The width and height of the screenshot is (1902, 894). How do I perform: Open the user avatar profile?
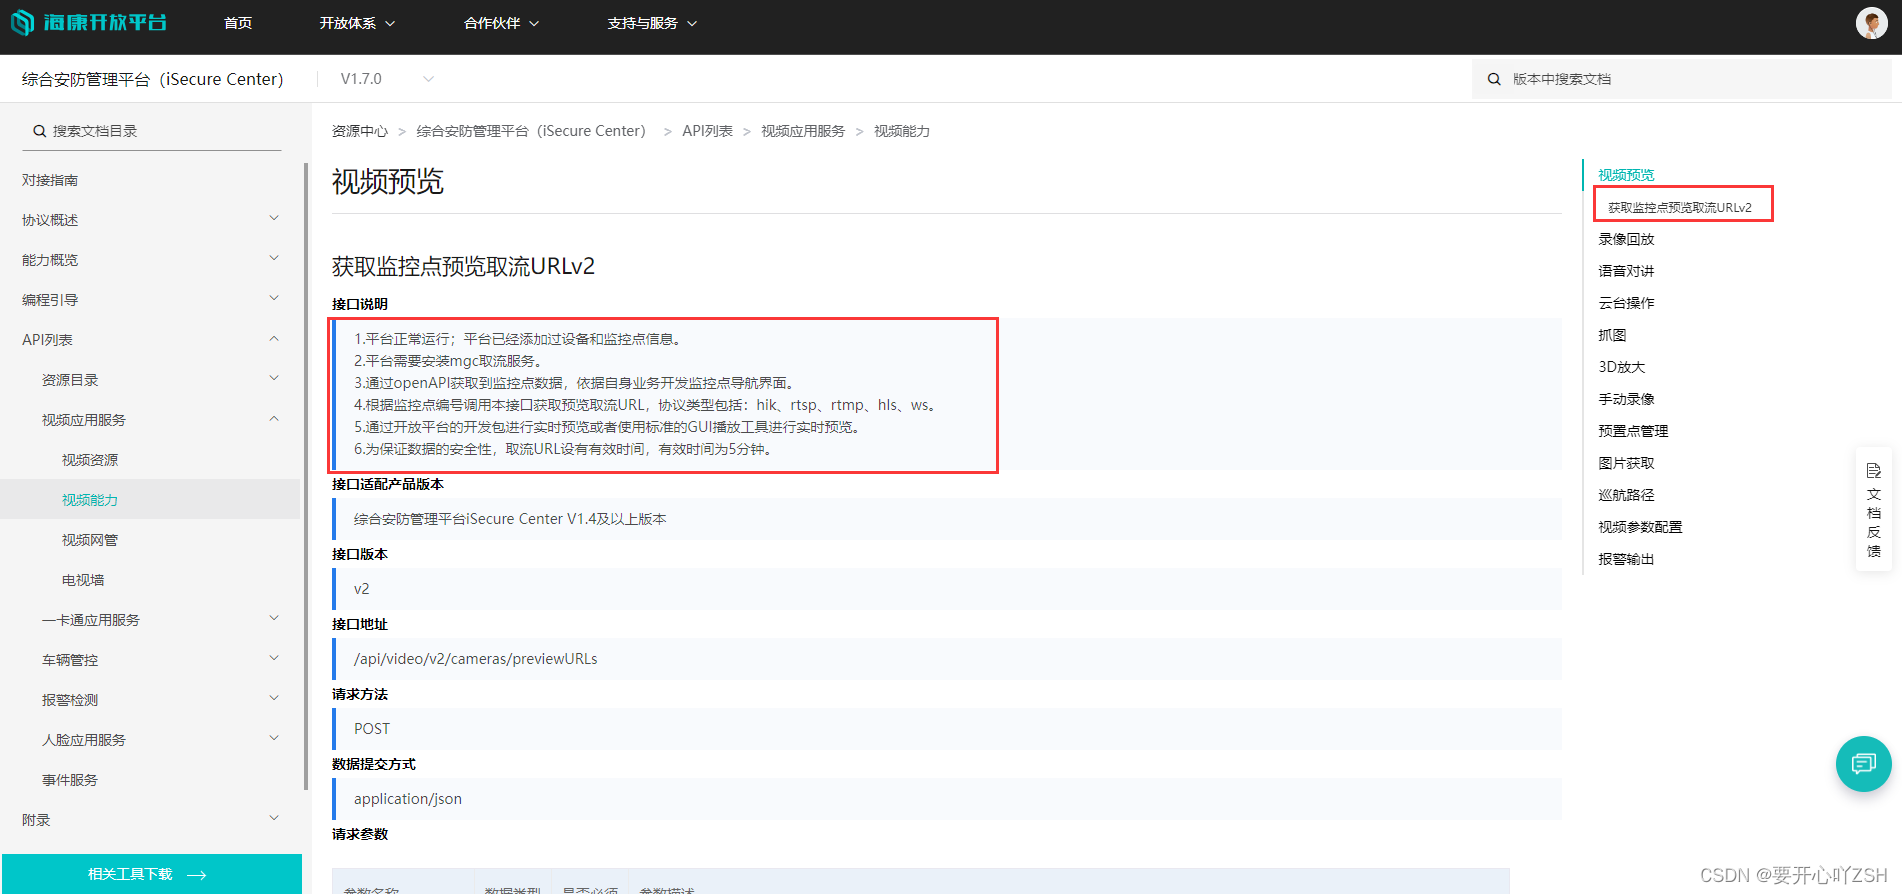(1871, 23)
